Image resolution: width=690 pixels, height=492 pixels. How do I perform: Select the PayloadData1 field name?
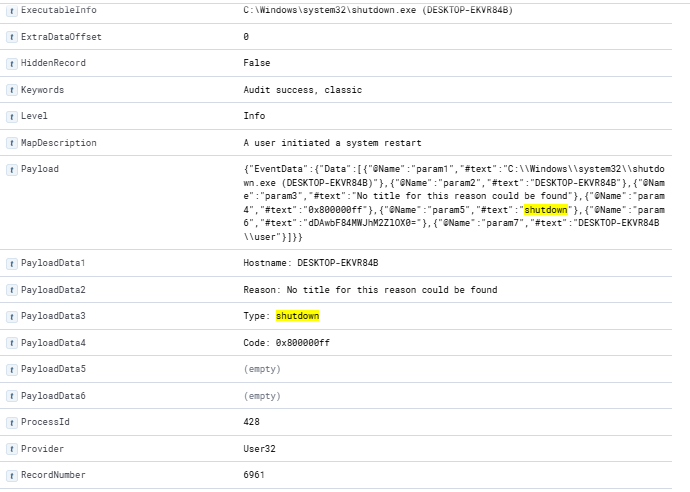[x=53, y=263]
